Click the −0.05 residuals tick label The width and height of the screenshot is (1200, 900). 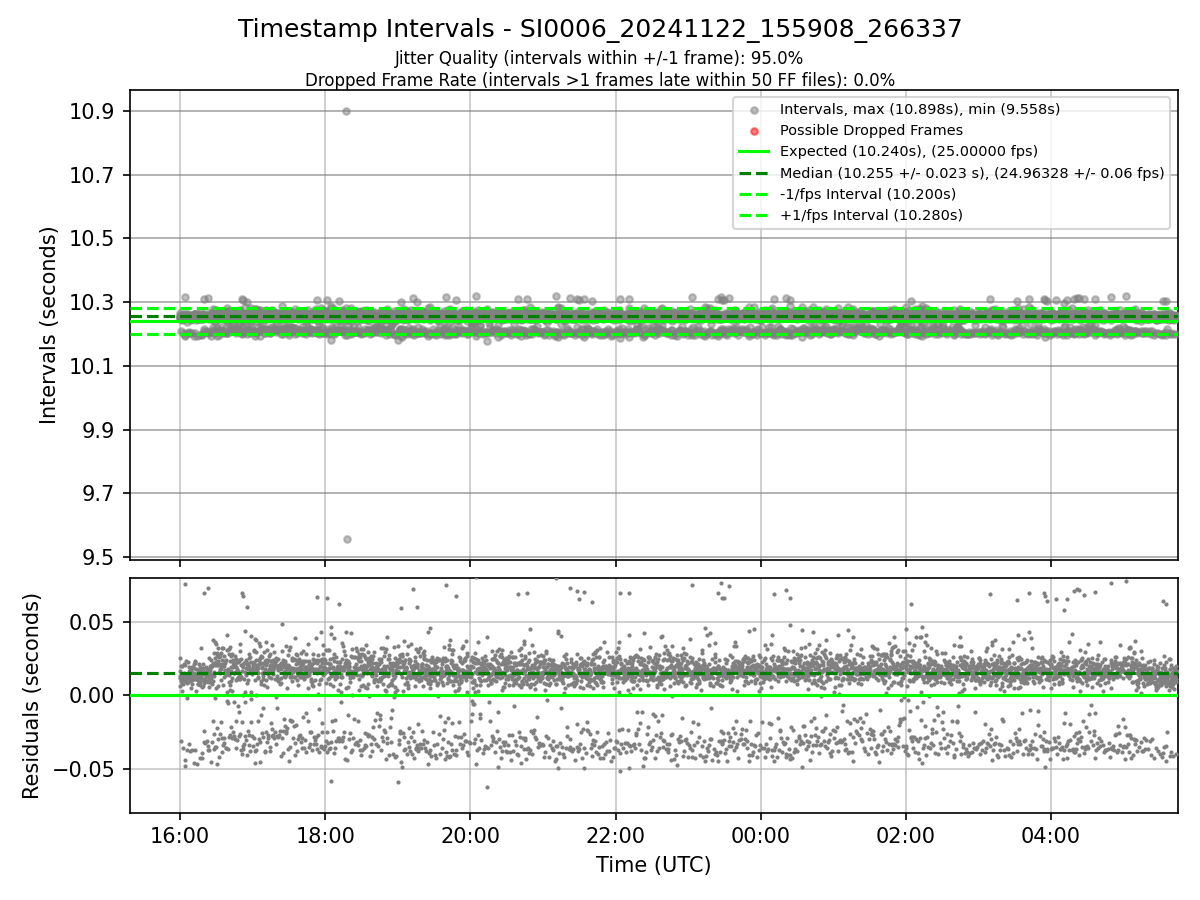point(86,770)
